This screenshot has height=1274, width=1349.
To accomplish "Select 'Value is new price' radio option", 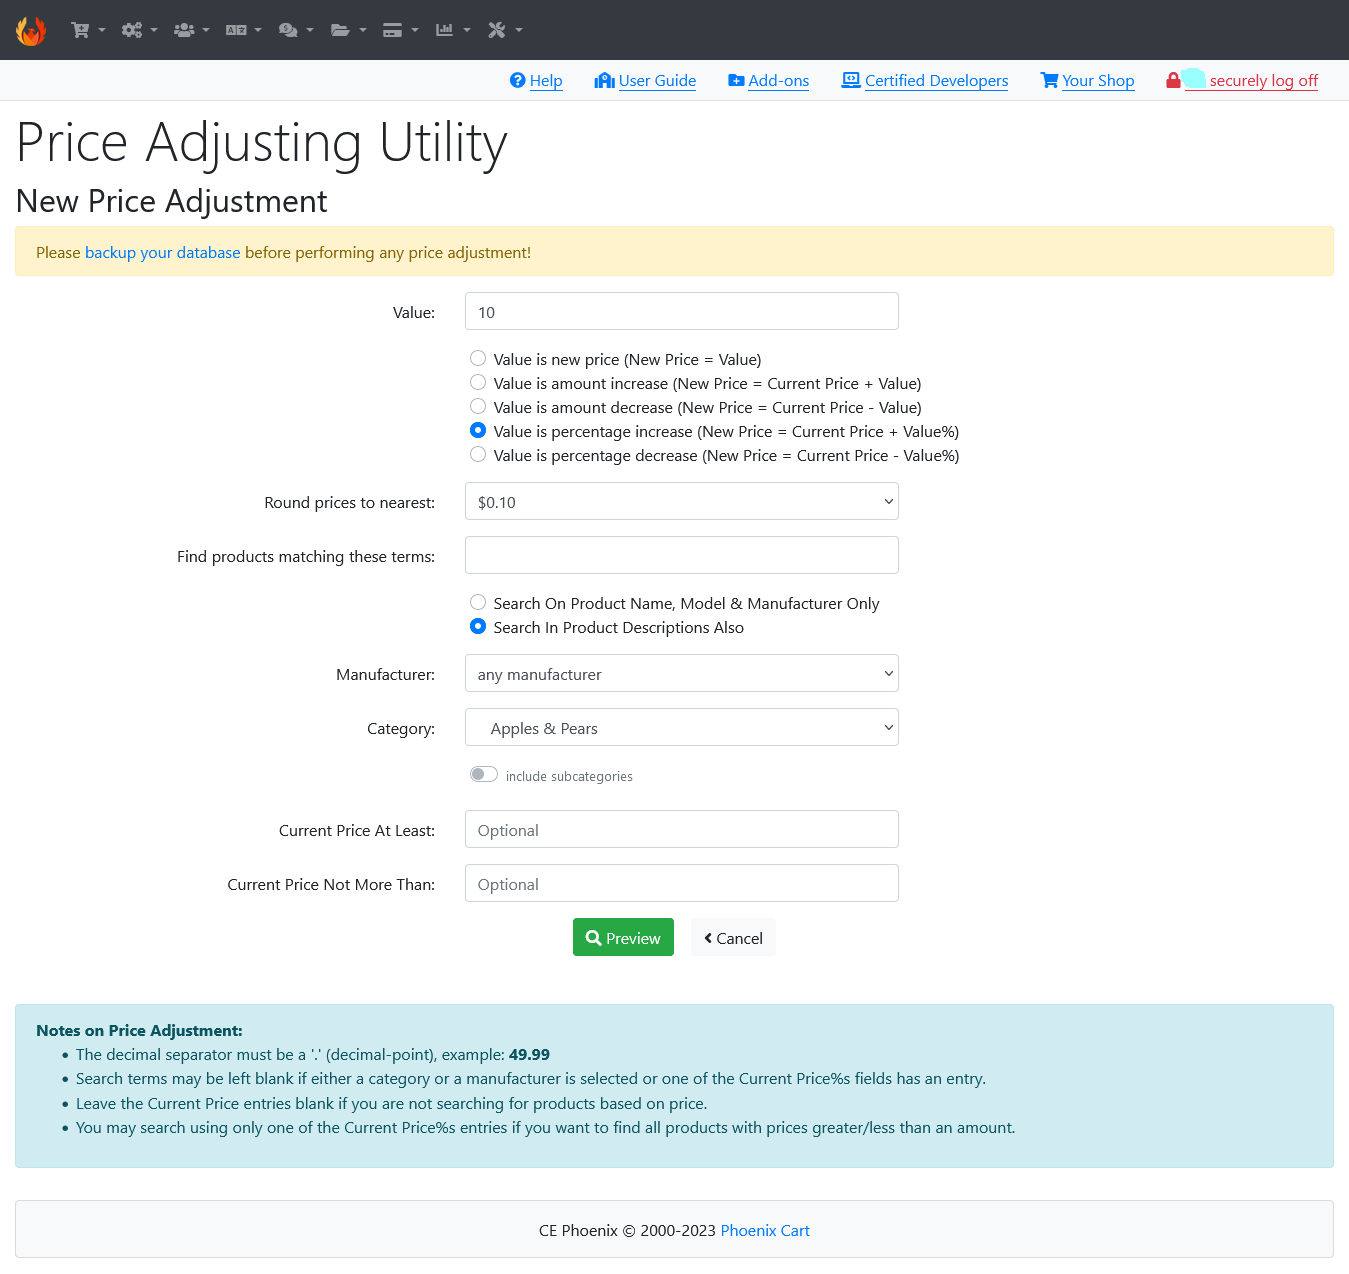I will coord(478,358).
